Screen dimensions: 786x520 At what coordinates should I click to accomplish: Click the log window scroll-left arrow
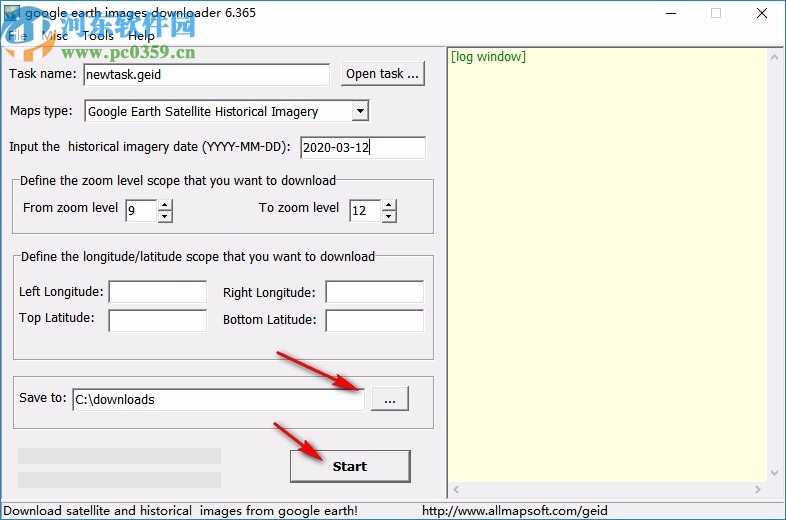[456, 489]
